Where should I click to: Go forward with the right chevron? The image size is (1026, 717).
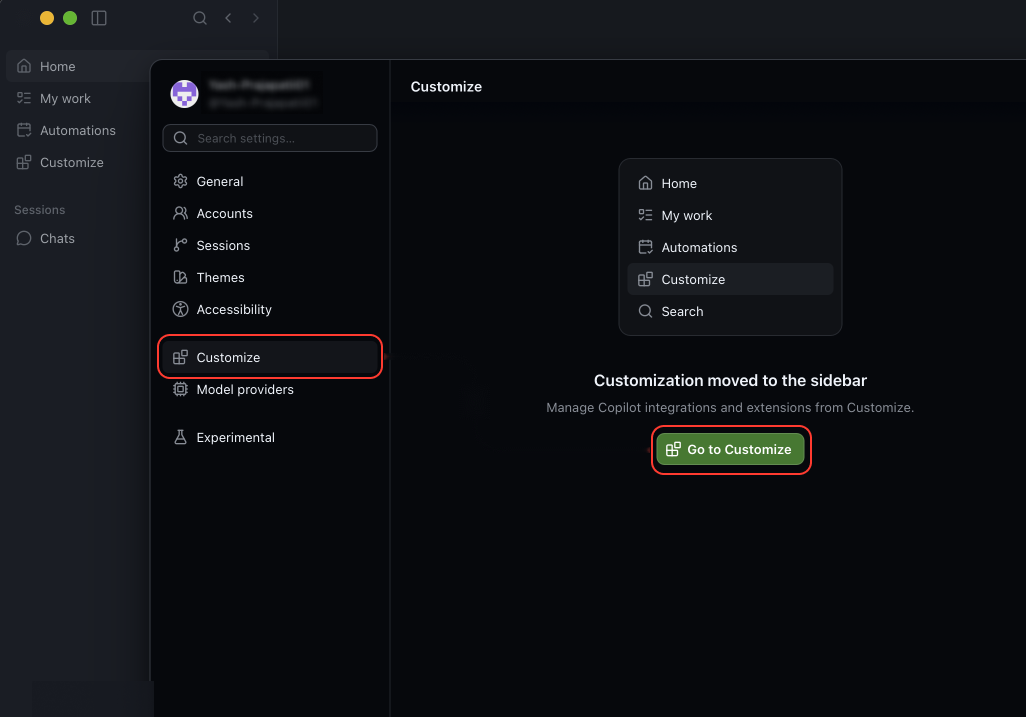click(255, 18)
